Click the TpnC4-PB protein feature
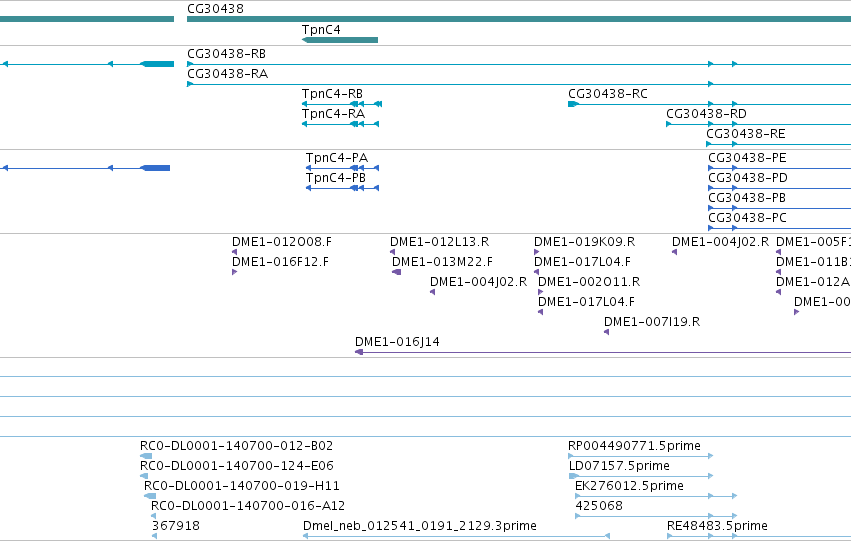 coord(342,188)
